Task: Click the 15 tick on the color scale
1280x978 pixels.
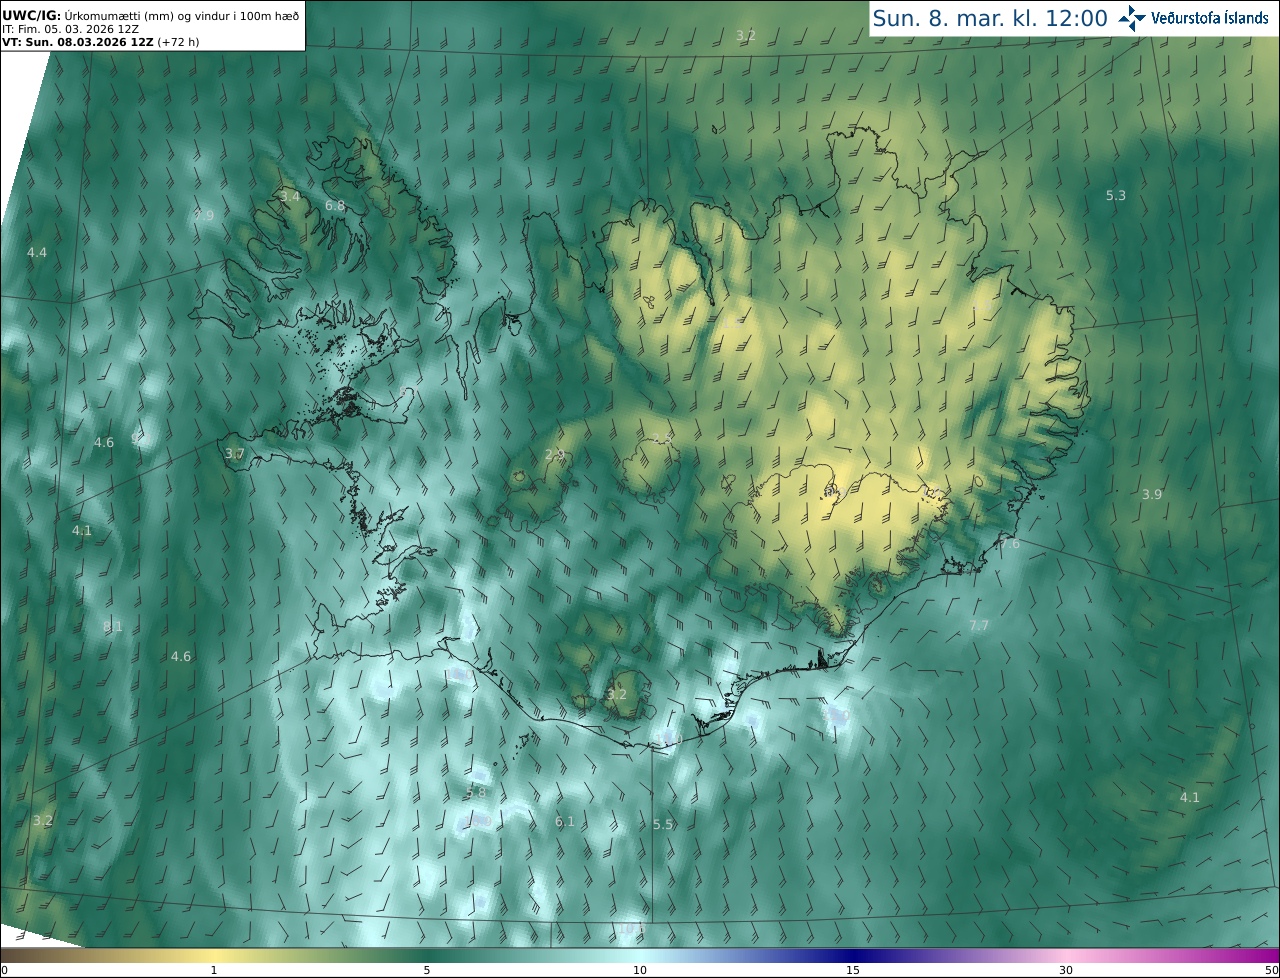Action: click(853, 970)
